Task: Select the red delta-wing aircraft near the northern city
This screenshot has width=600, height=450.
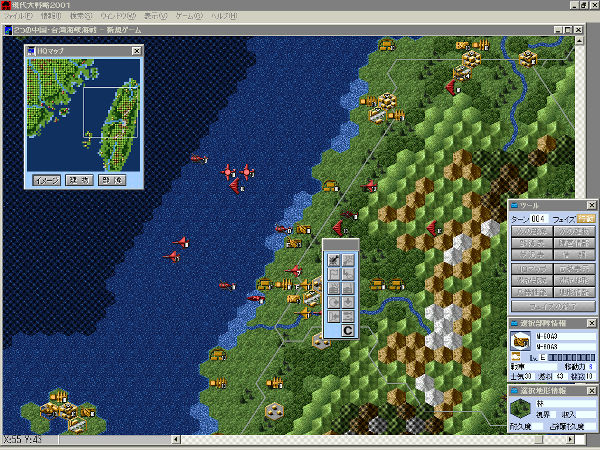Action: coord(452,87)
